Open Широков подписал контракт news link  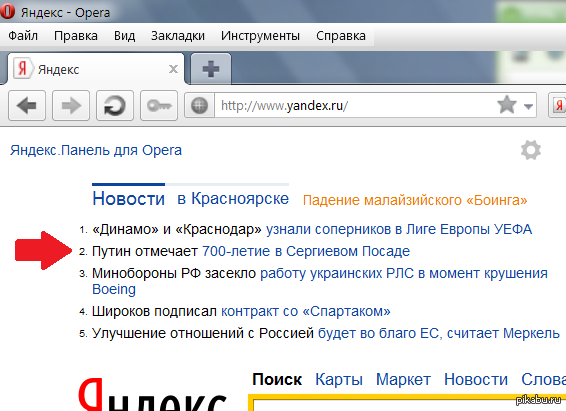pos(241,311)
